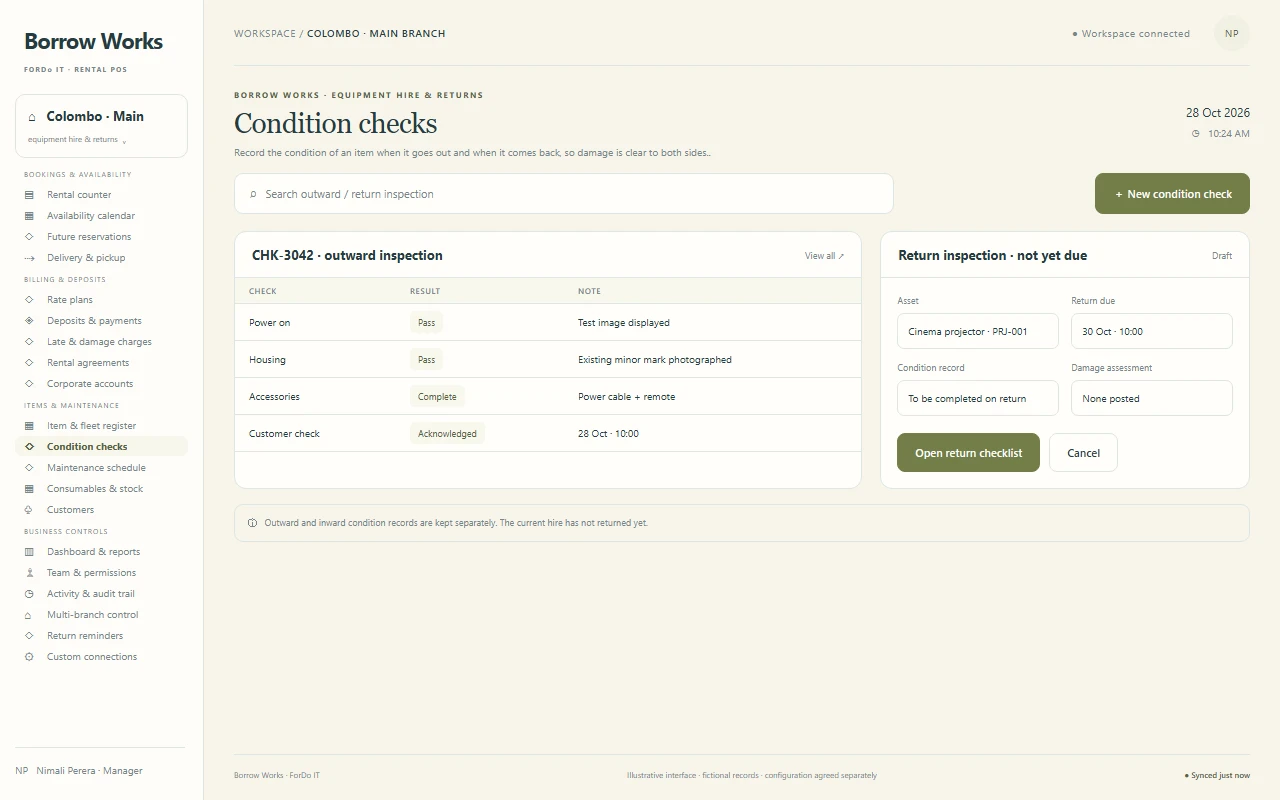Click the NP avatar at top right
Screen dimensions: 1280x800
point(1232,33)
